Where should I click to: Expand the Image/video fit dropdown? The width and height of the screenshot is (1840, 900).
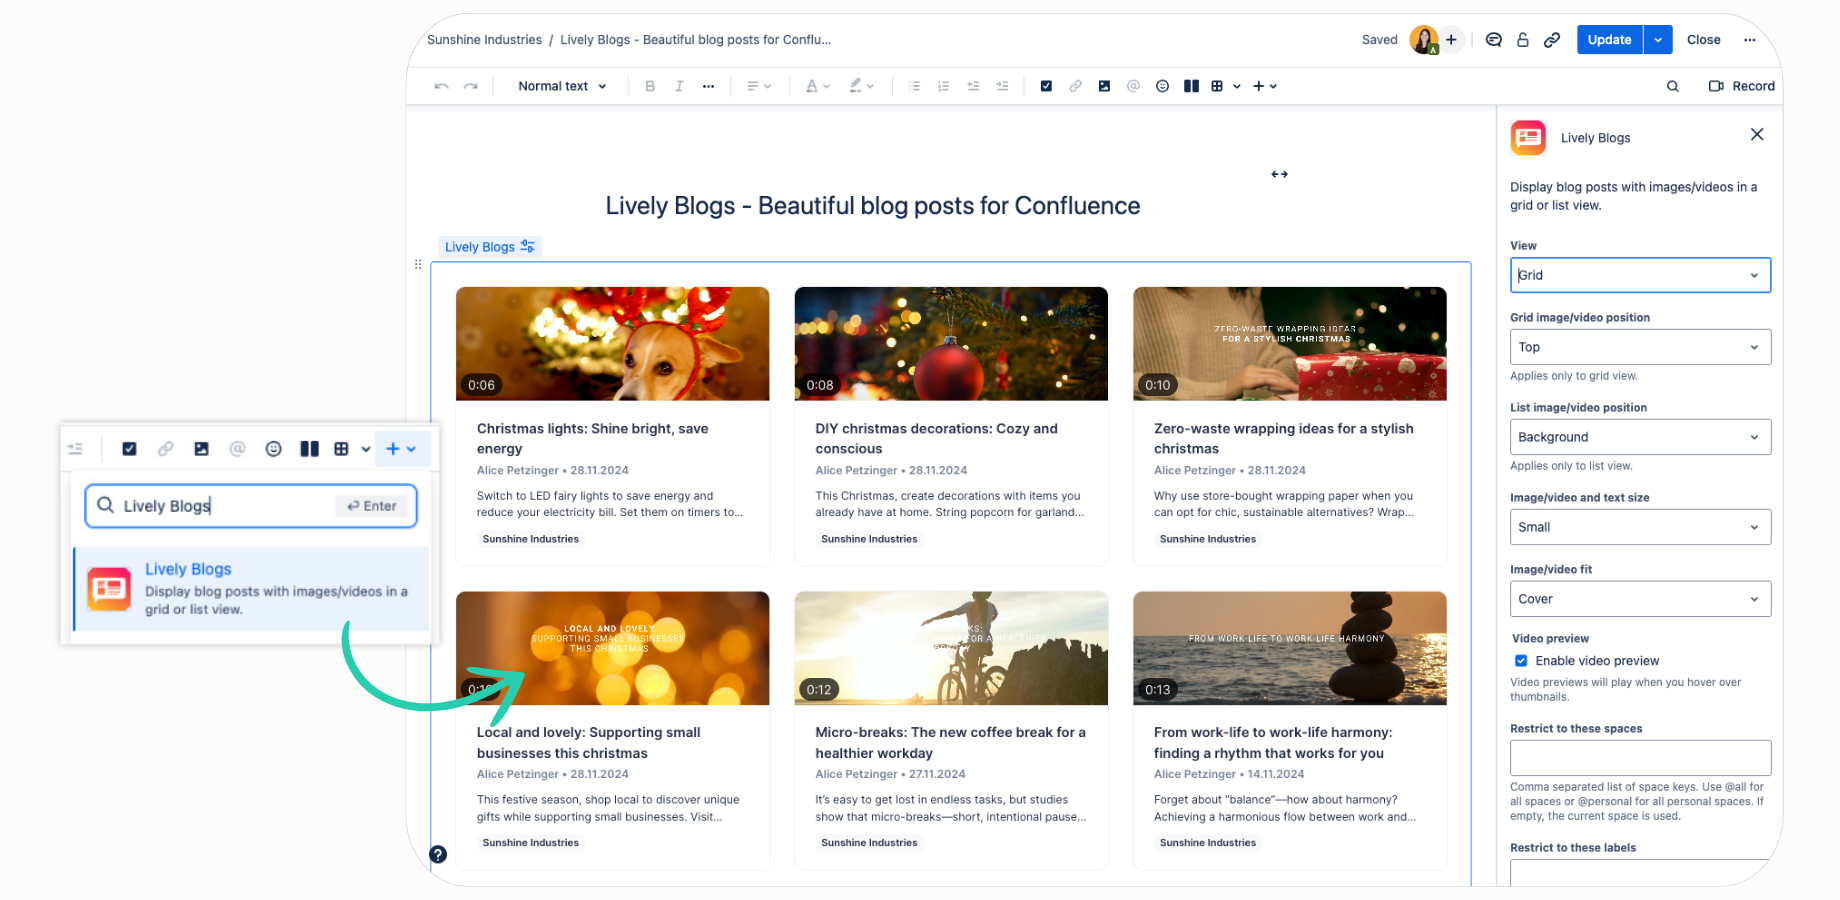1639,599
